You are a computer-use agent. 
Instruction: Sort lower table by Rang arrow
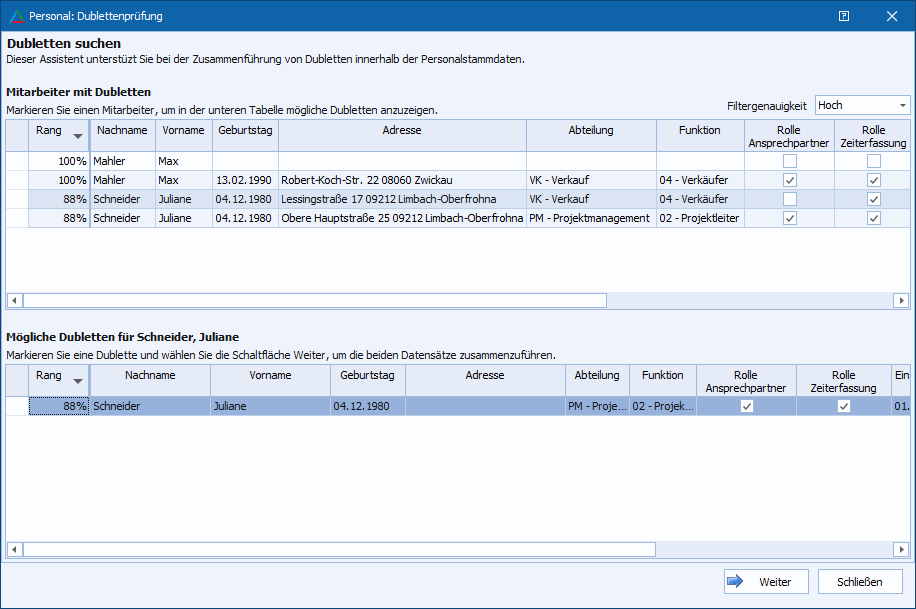[78, 381]
